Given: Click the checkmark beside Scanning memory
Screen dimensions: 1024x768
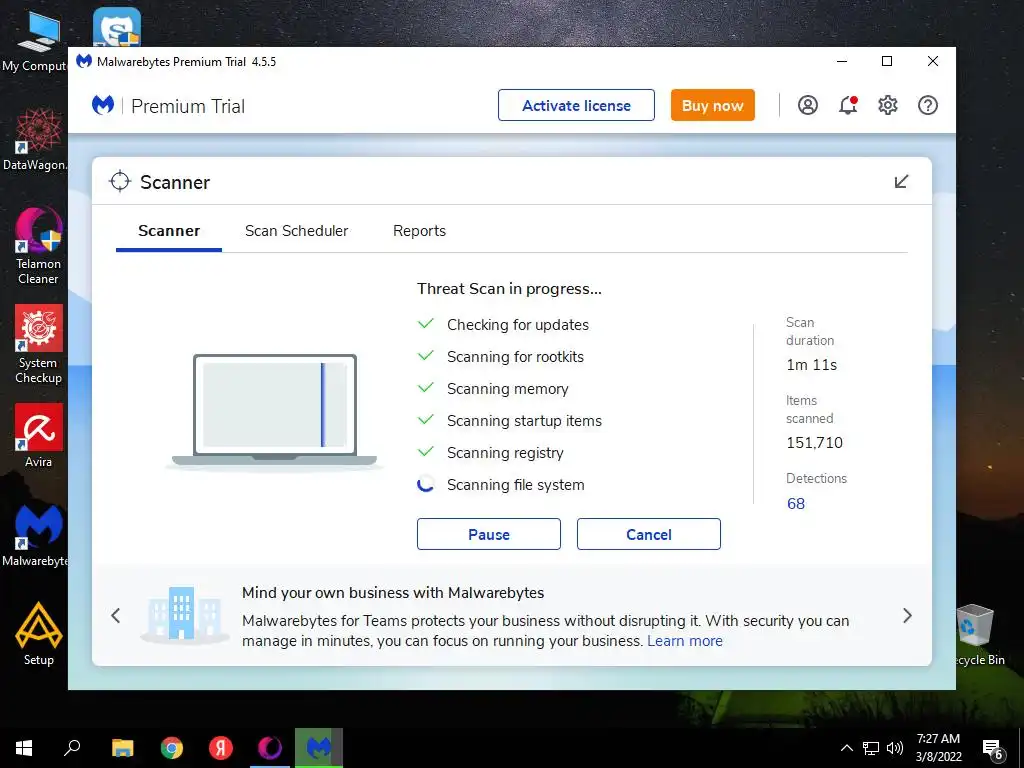Looking at the screenshot, I should pyautogui.click(x=426, y=387).
